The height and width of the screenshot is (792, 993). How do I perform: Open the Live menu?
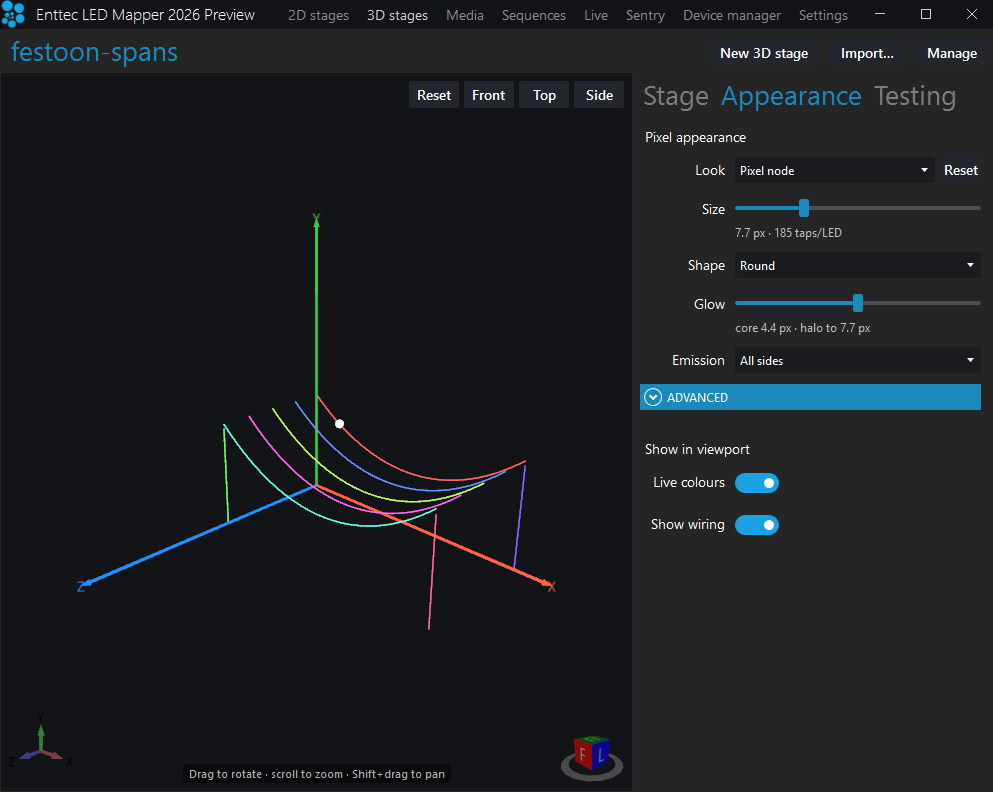[596, 15]
